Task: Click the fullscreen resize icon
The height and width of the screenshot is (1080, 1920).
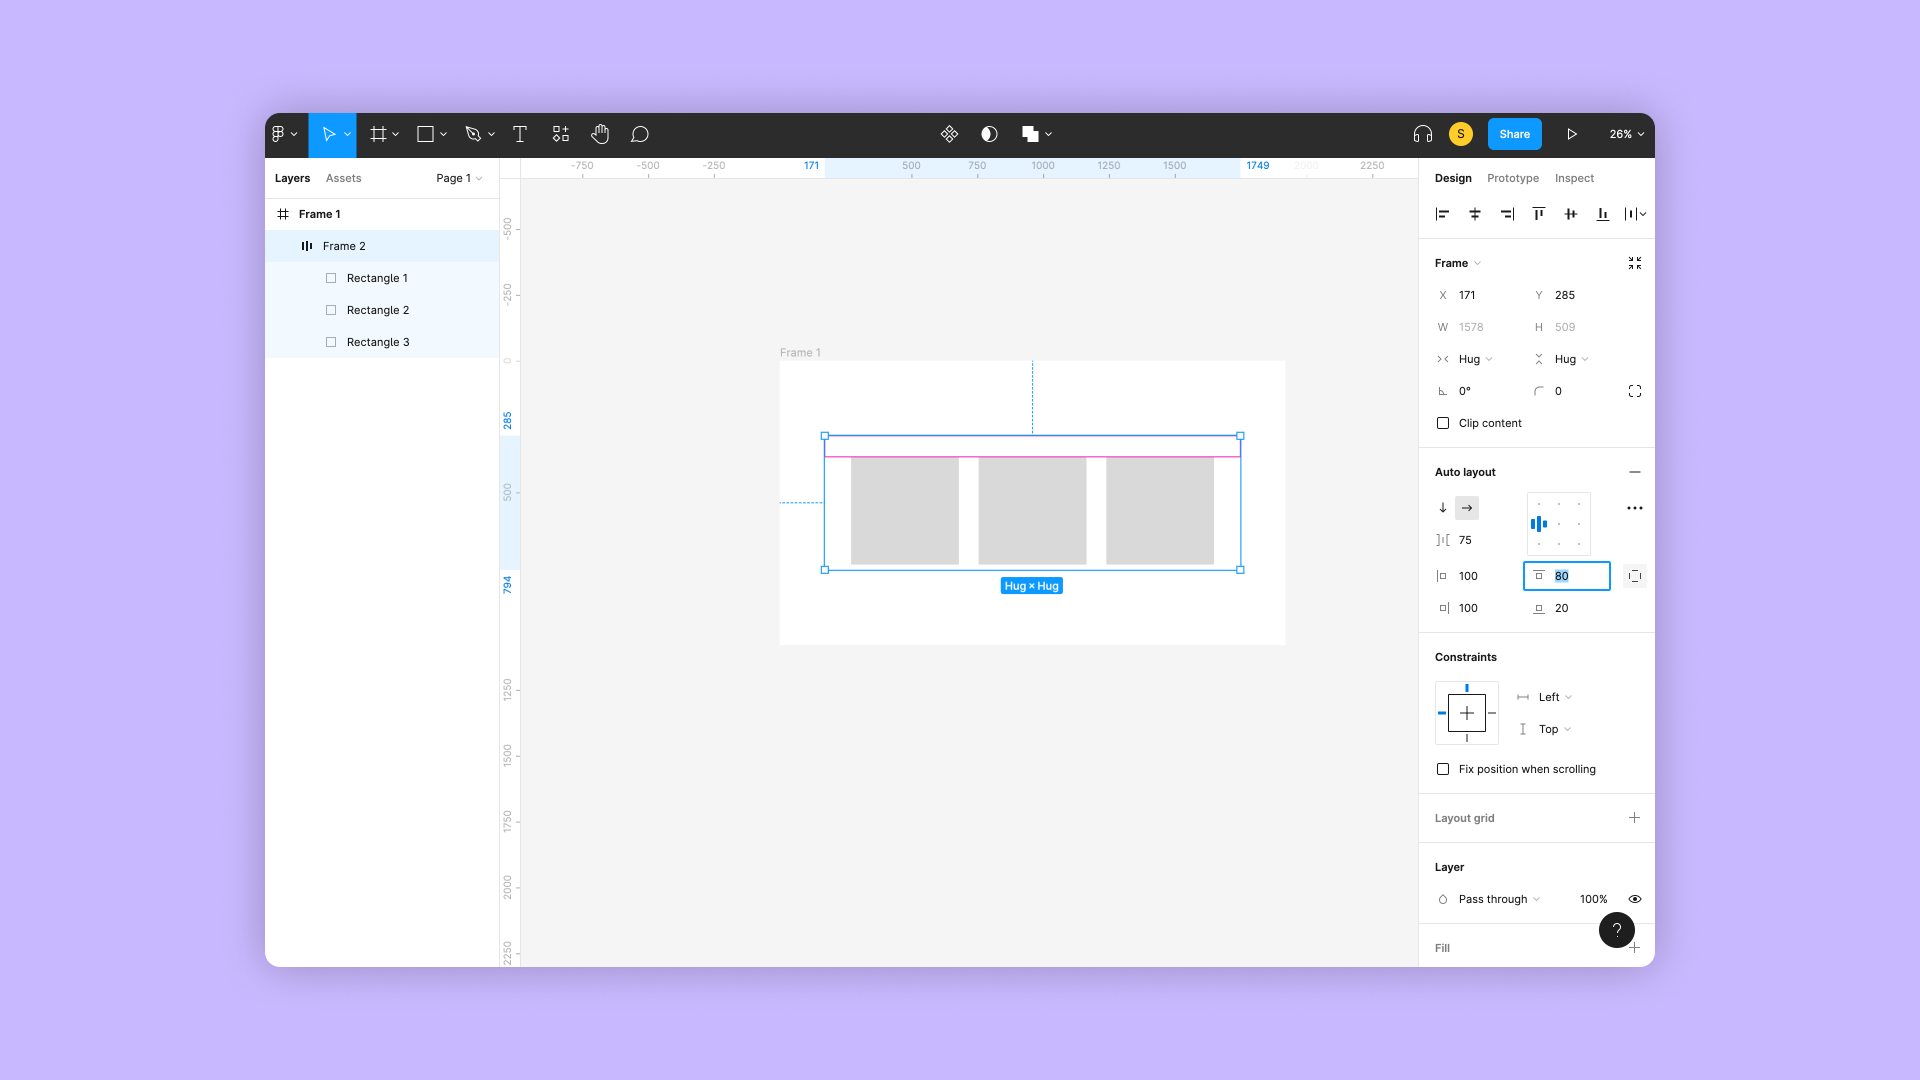Action: (1635, 262)
